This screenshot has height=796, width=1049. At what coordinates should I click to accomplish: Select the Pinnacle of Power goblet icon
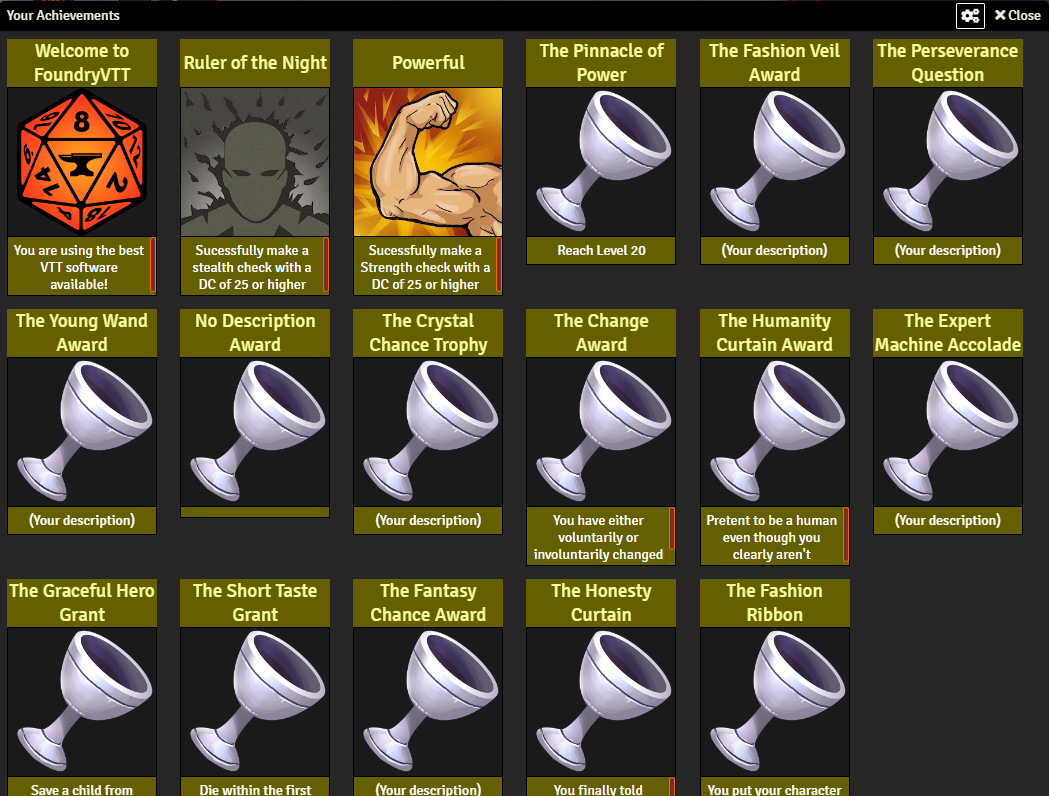601,162
